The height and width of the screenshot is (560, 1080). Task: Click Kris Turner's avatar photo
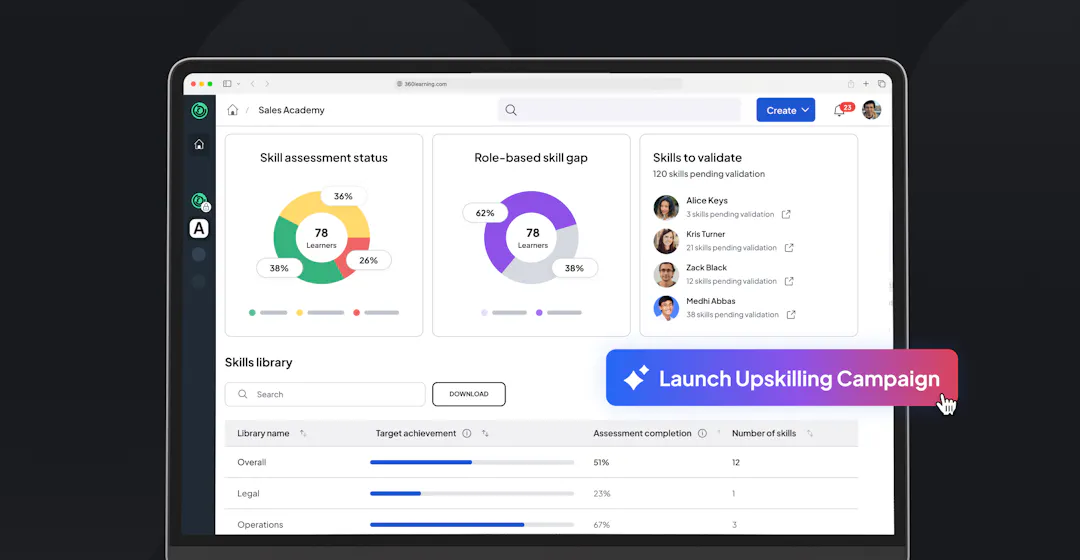666,241
